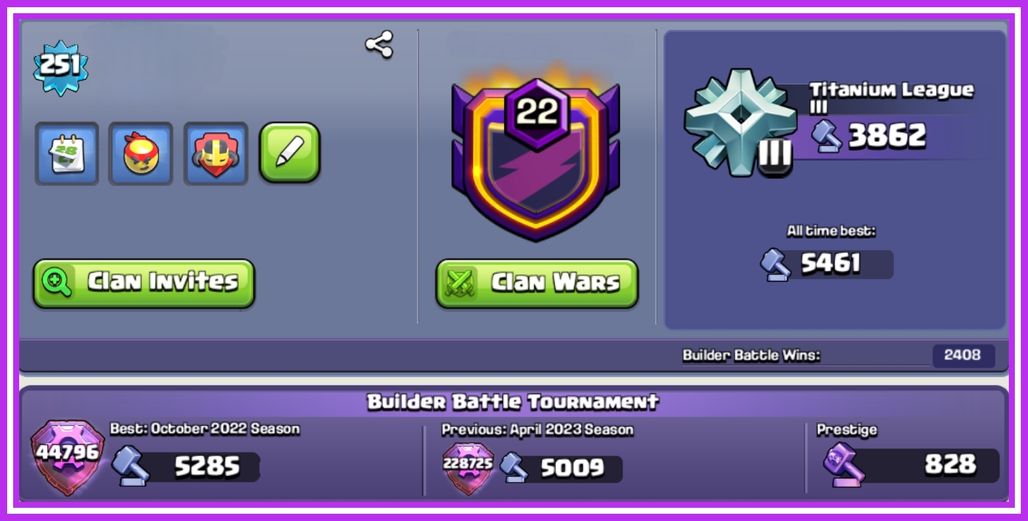Tap the share icon
Image resolution: width=1028 pixels, height=521 pixels.
click(x=379, y=45)
